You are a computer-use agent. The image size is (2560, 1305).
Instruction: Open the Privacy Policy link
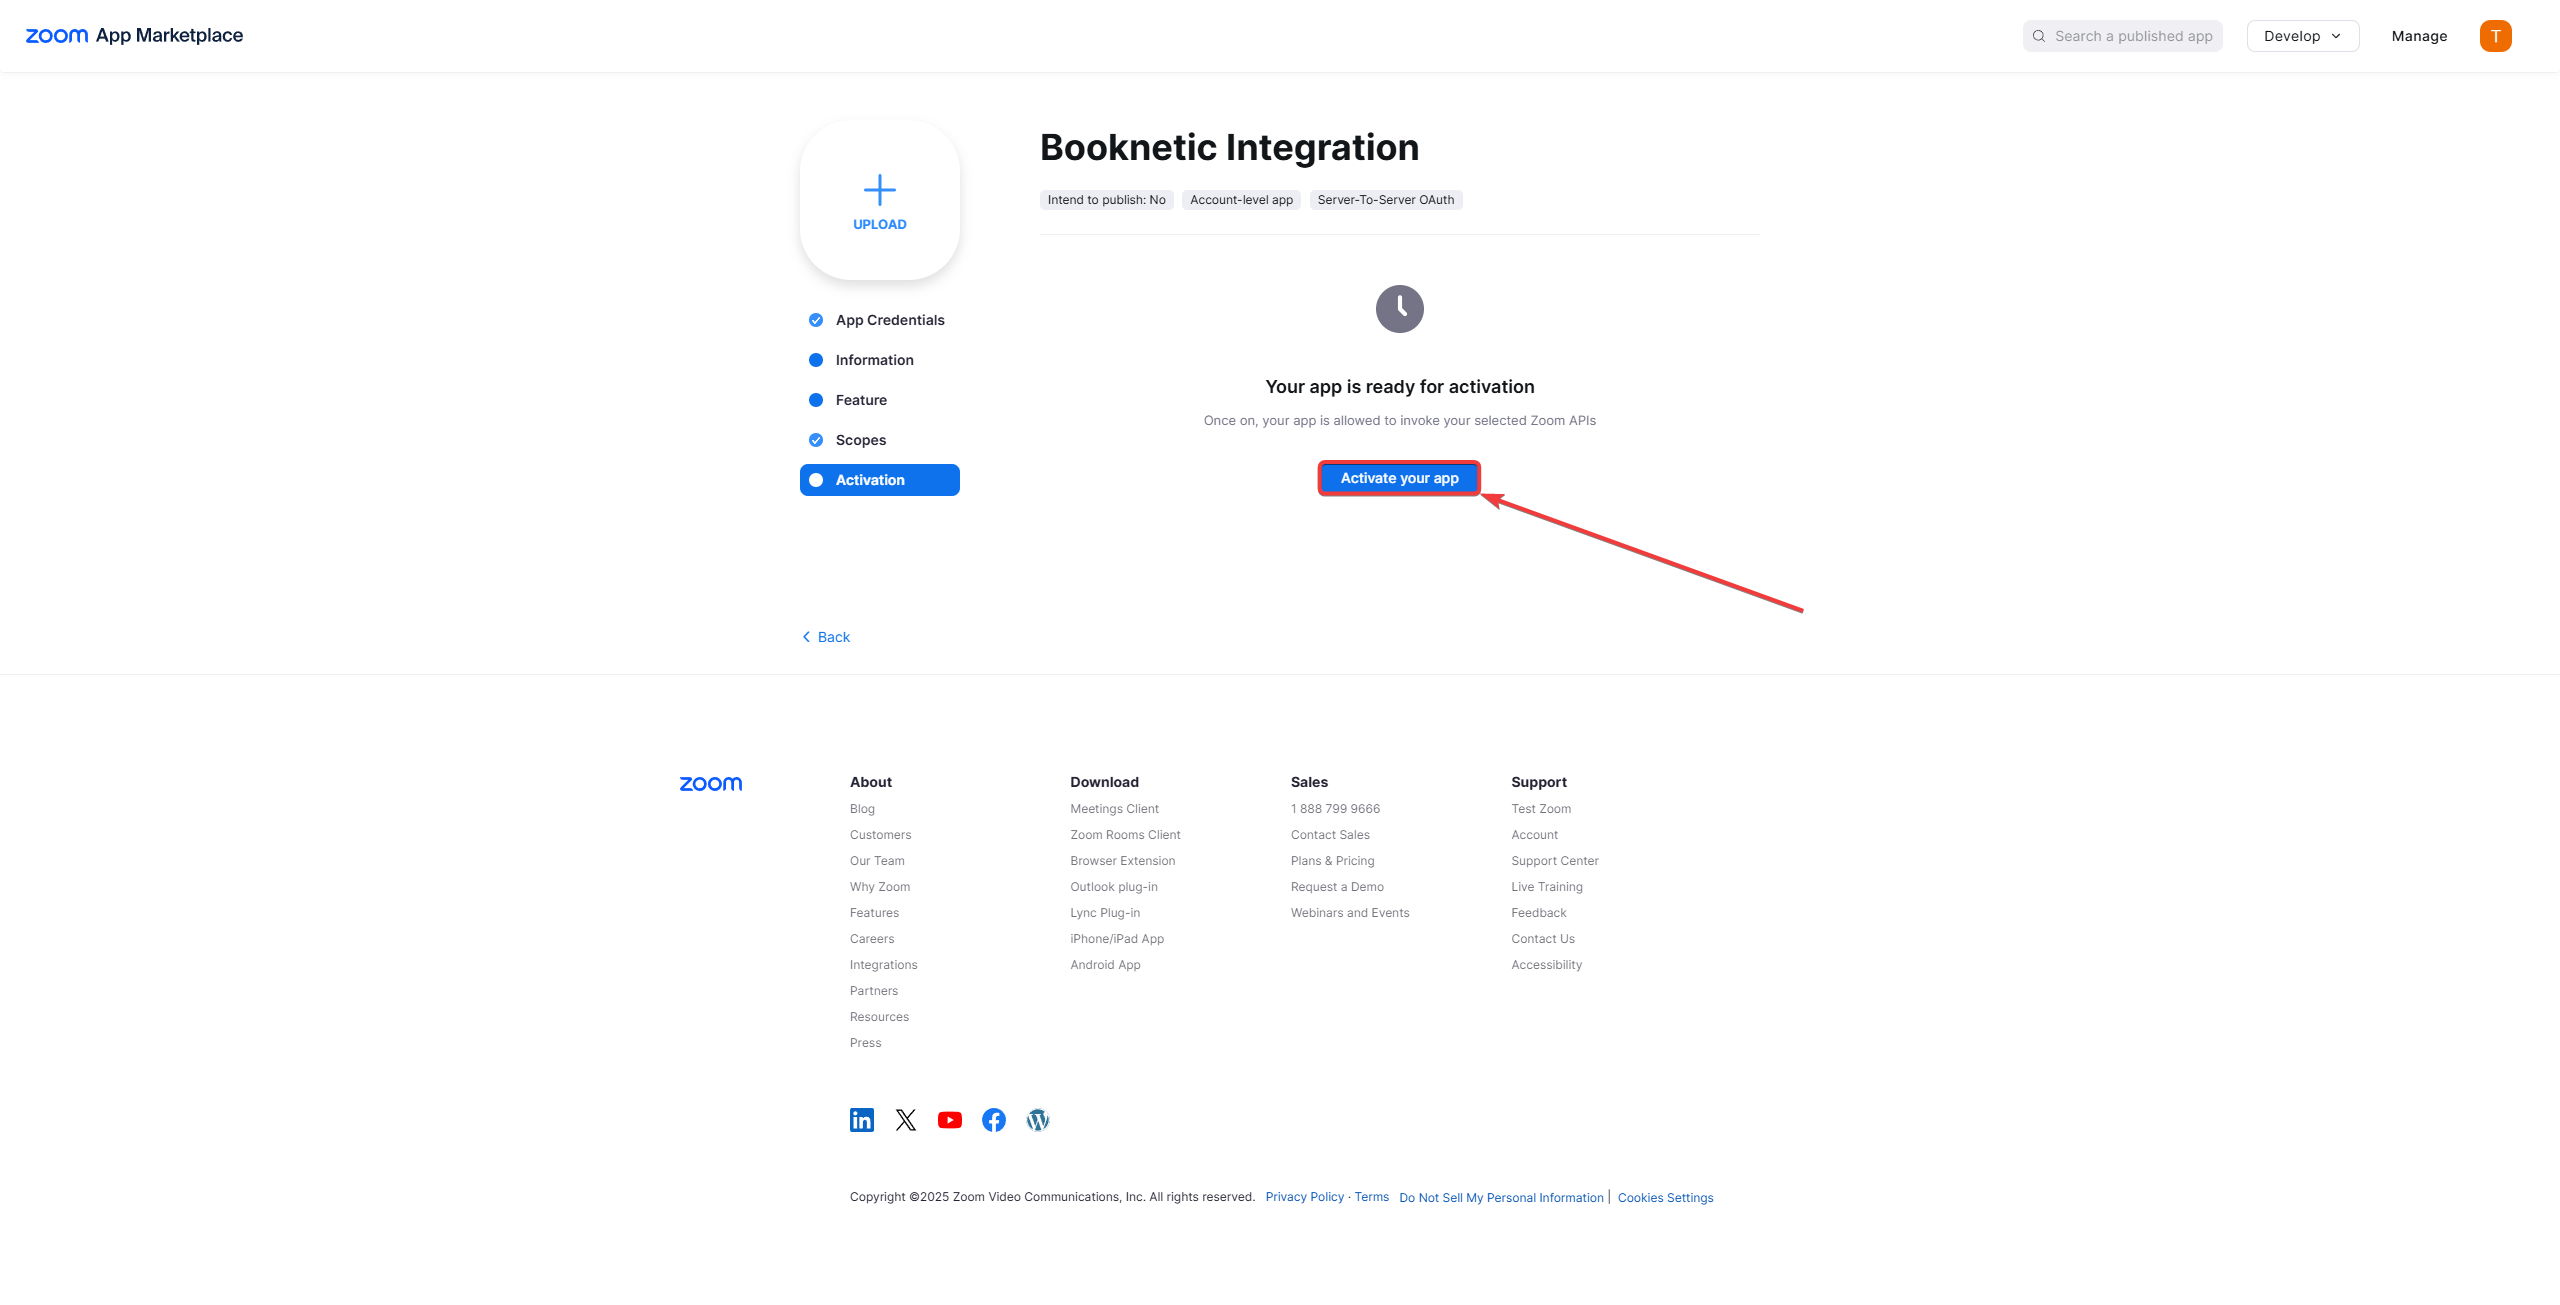pyautogui.click(x=1305, y=1197)
